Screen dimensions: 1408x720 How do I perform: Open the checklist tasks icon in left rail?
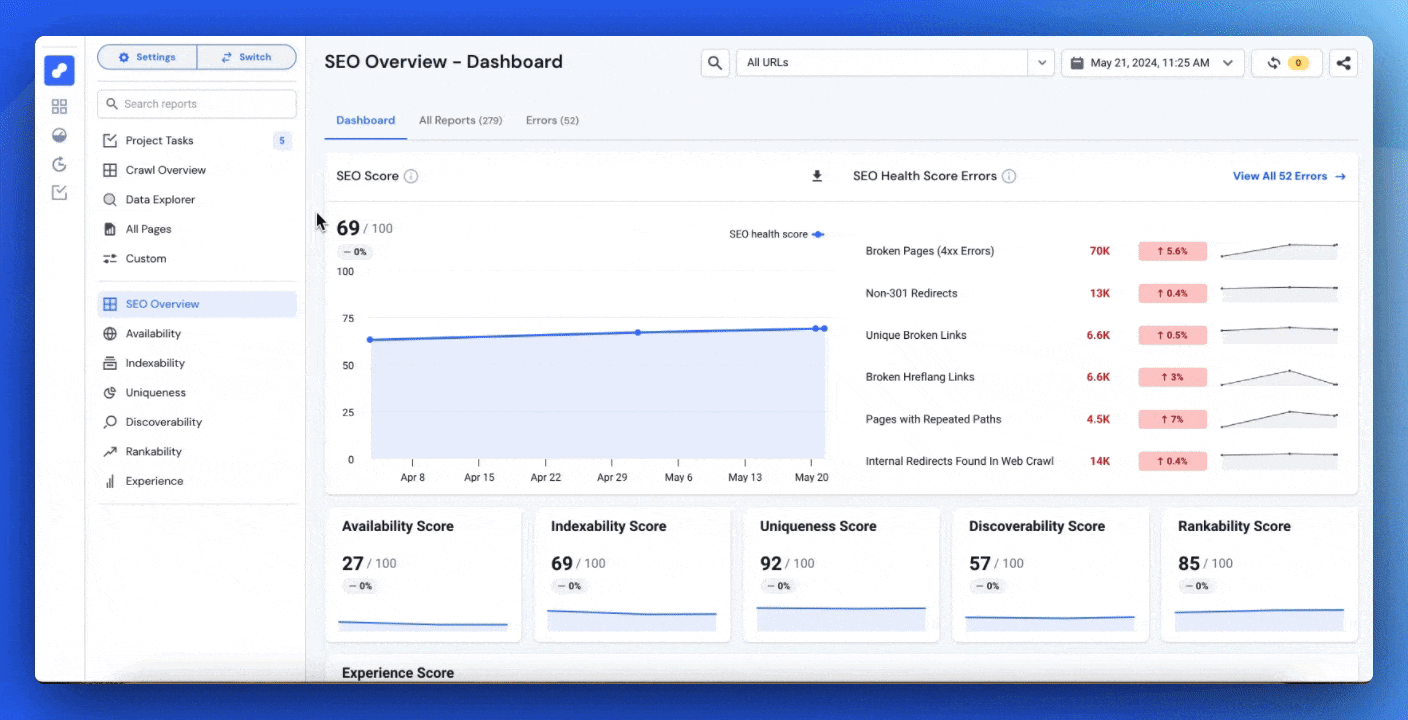click(59, 192)
